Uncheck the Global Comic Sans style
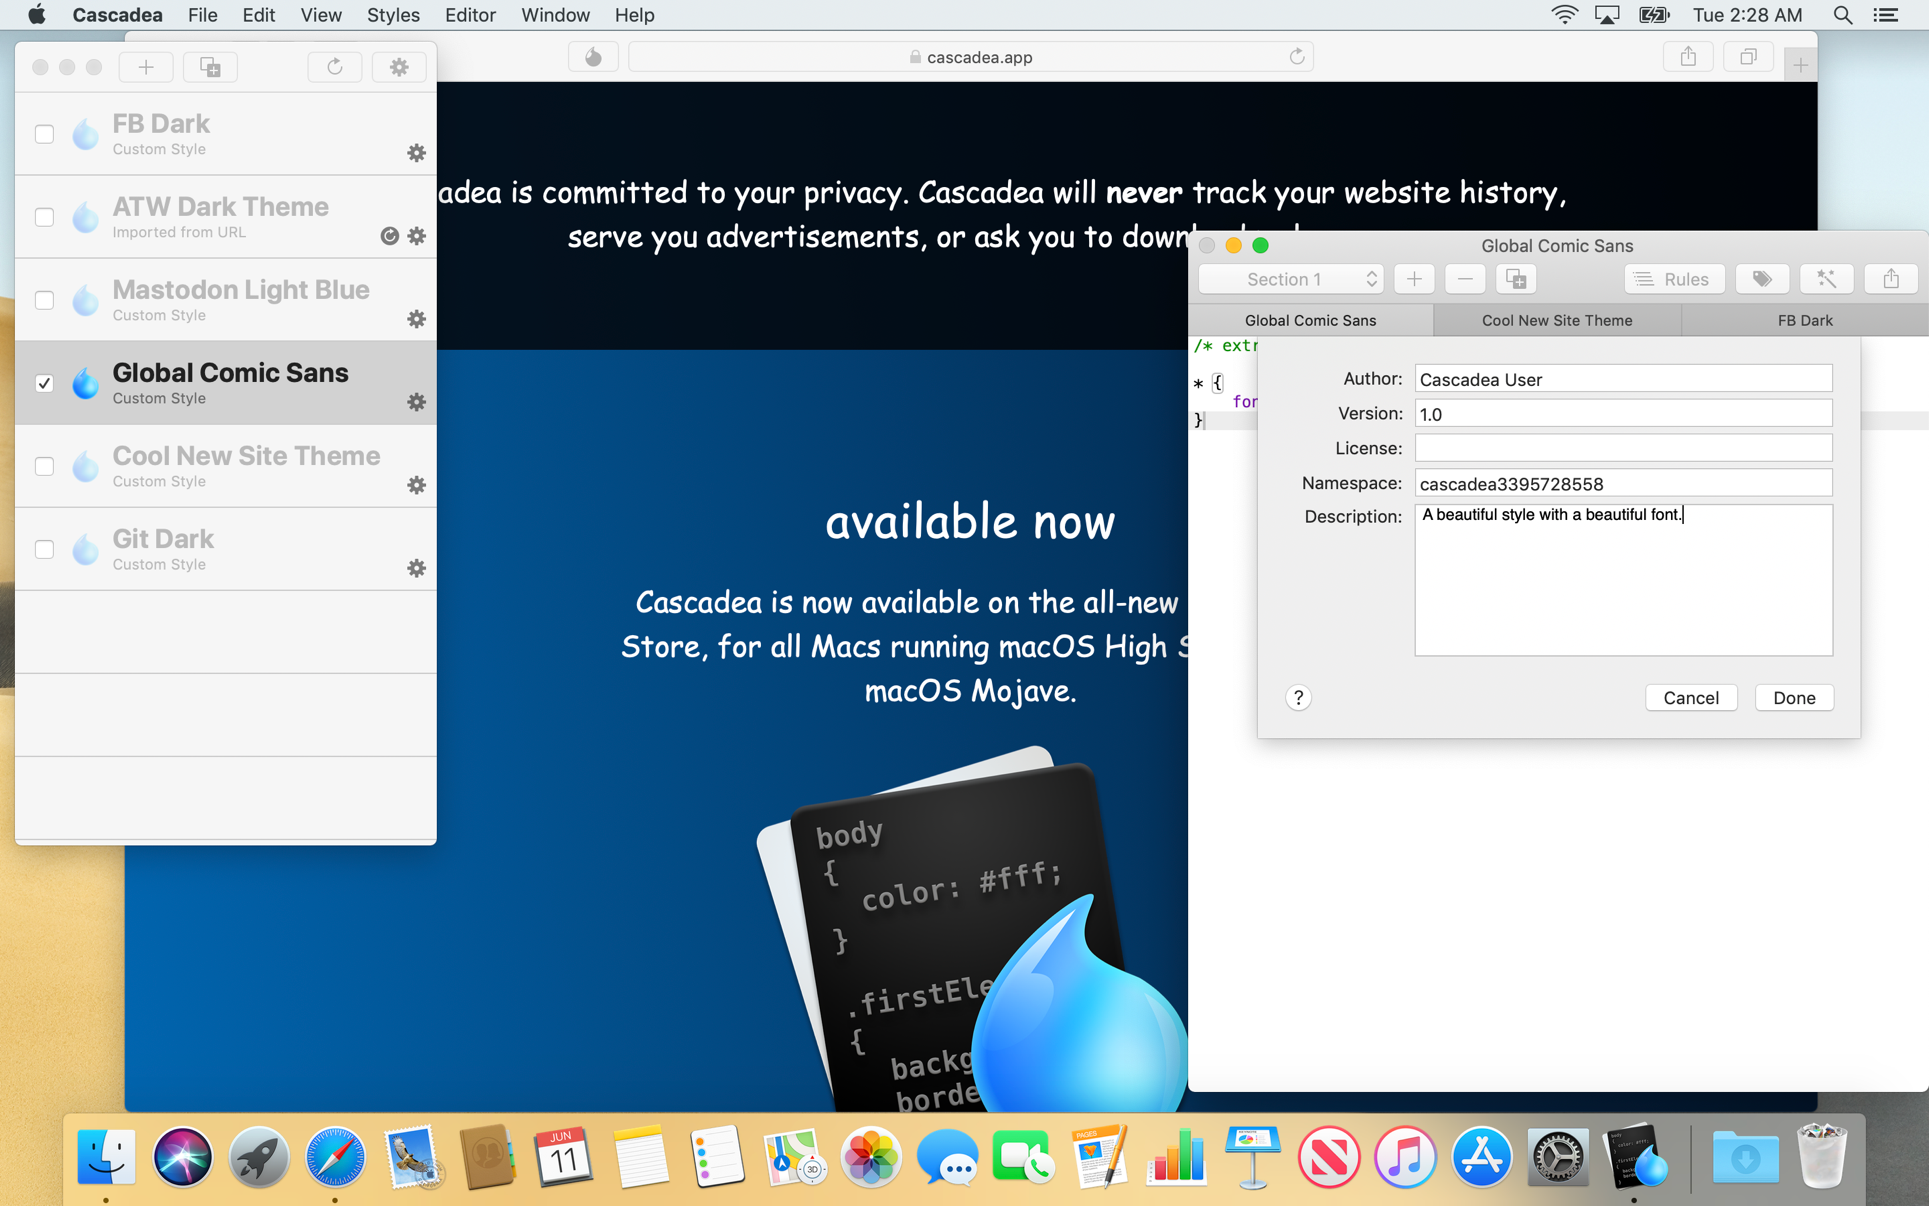The image size is (1929, 1206). [44, 383]
